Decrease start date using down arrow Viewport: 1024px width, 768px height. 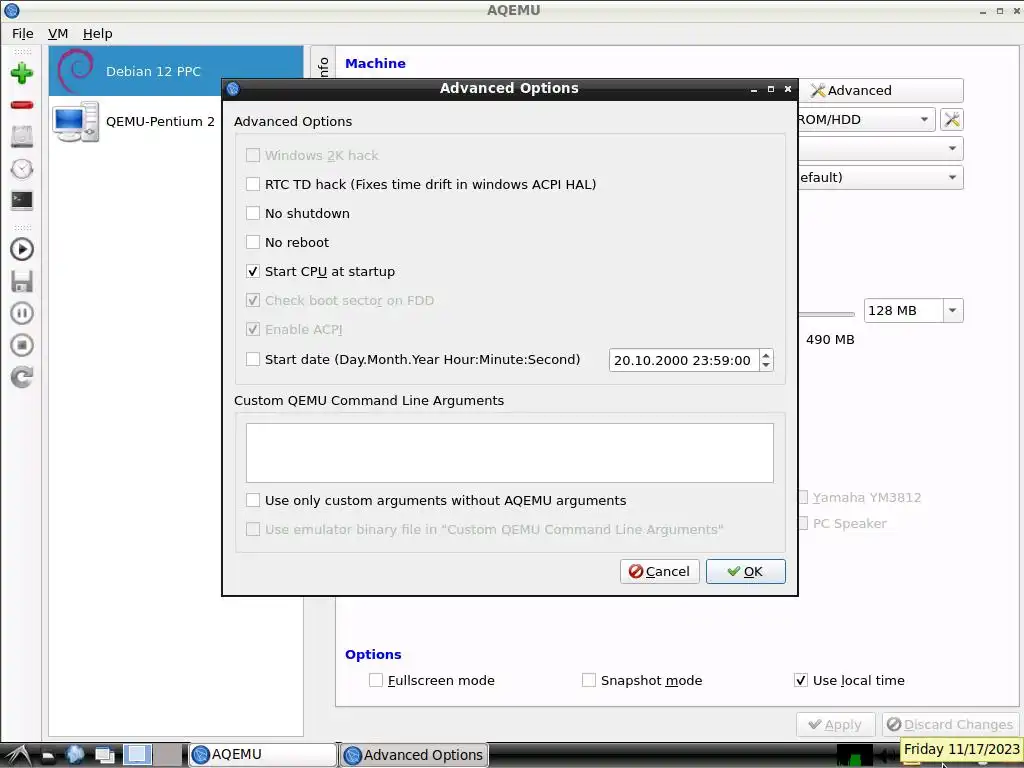[766, 365]
